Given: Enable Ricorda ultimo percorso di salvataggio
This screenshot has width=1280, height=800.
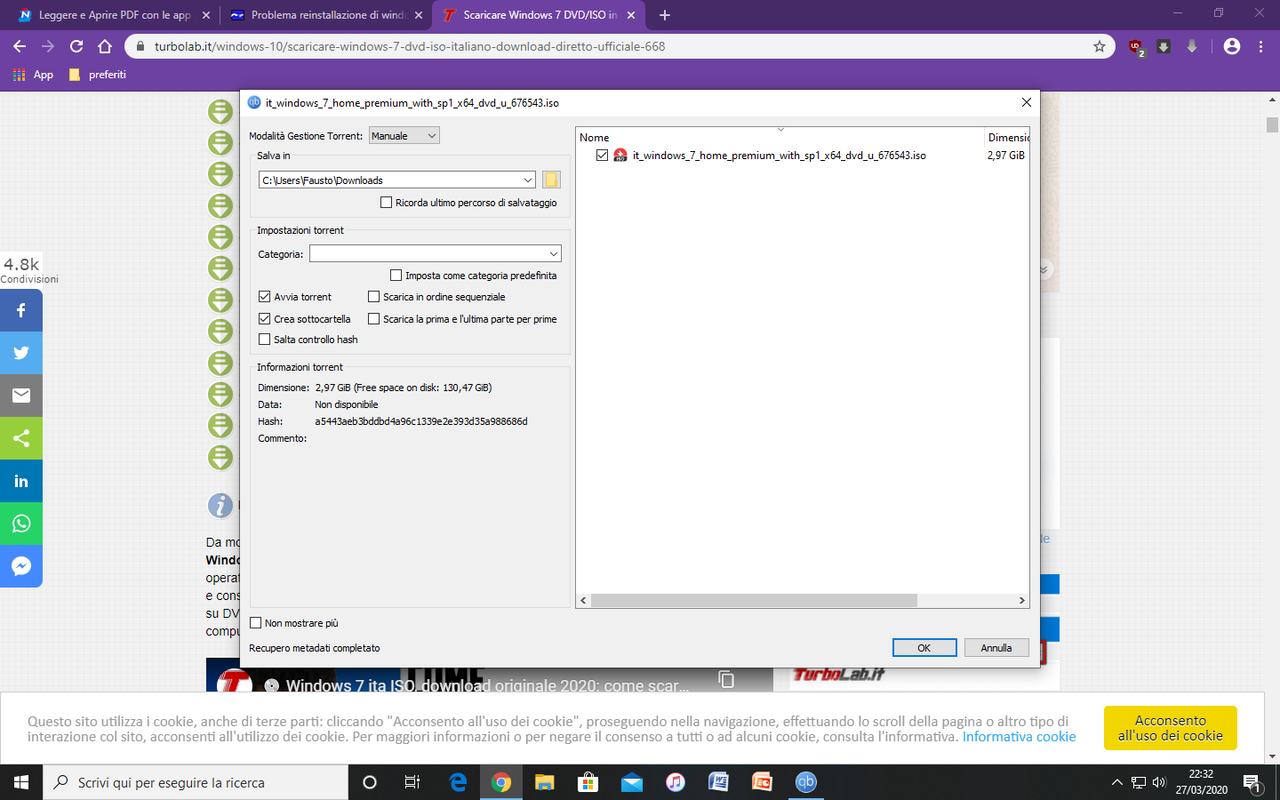Looking at the screenshot, I should point(386,203).
